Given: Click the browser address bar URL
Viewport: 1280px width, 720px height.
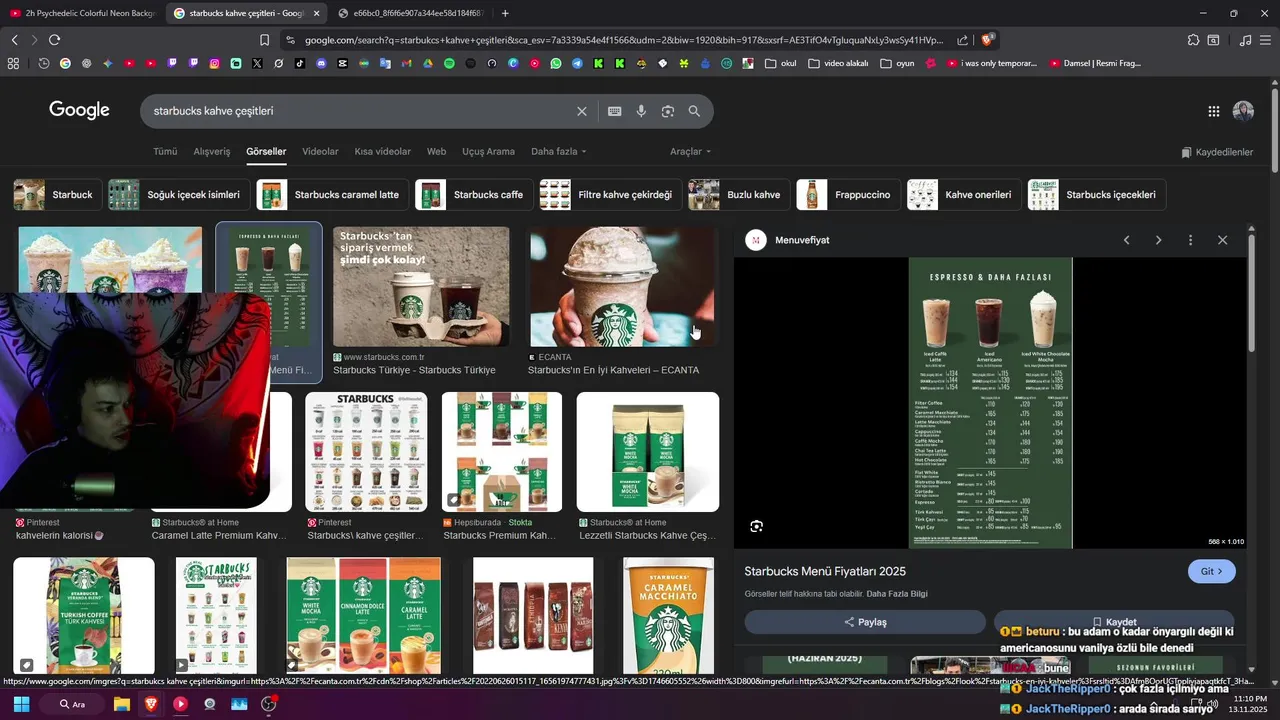Looking at the screenshot, I should coord(623,40).
